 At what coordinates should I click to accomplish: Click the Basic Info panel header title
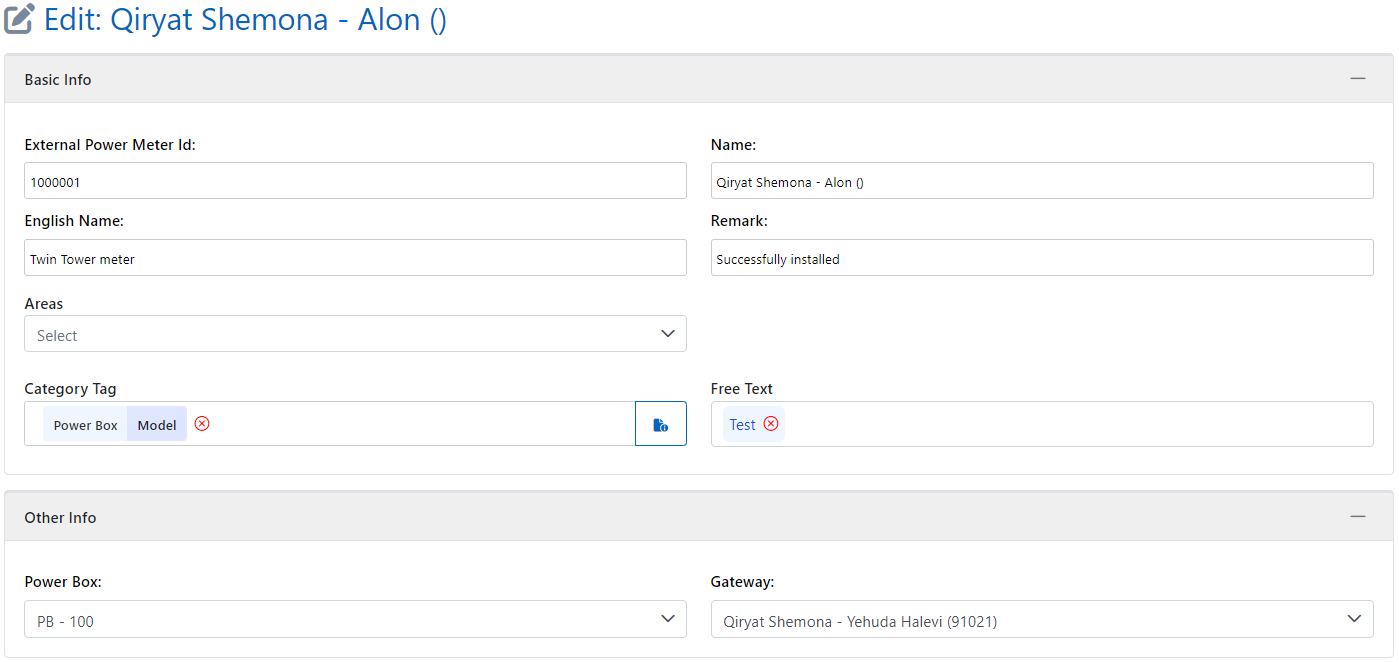pyautogui.click(x=58, y=80)
